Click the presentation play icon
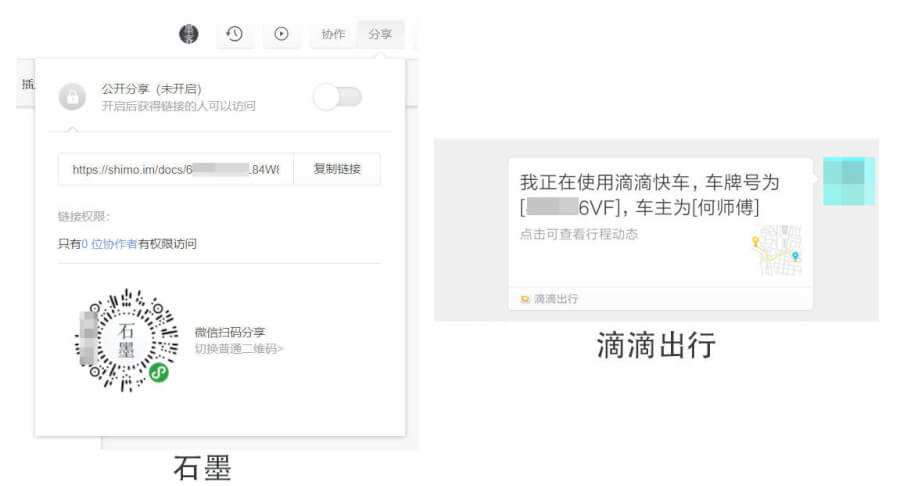The width and height of the screenshot is (900, 486). click(x=282, y=34)
